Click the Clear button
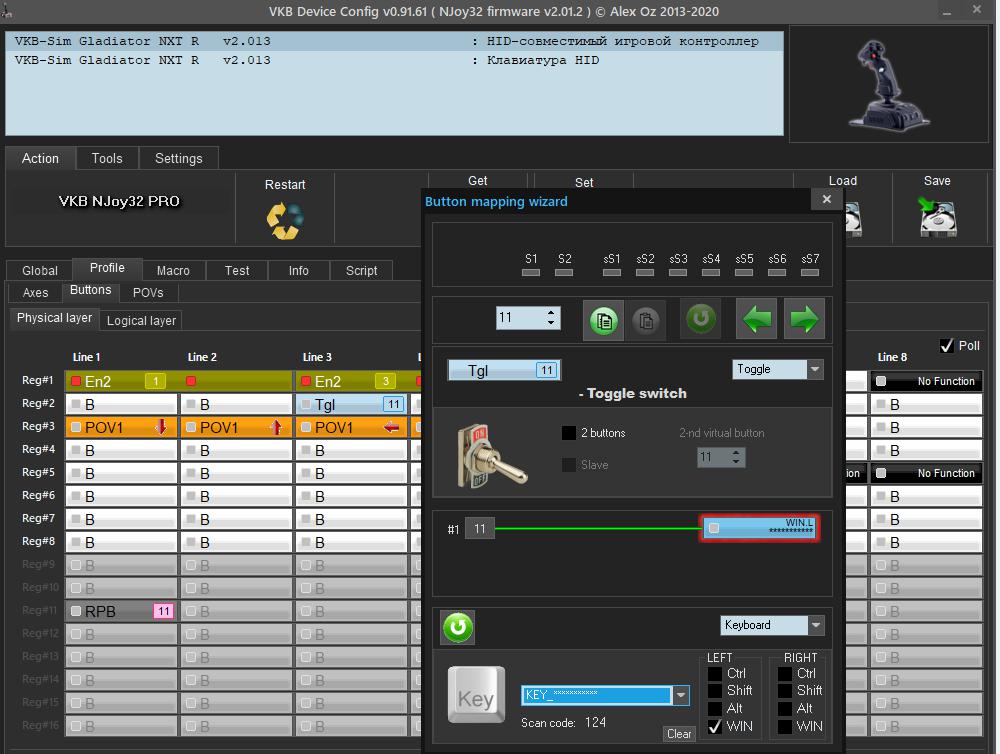 coord(679,734)
